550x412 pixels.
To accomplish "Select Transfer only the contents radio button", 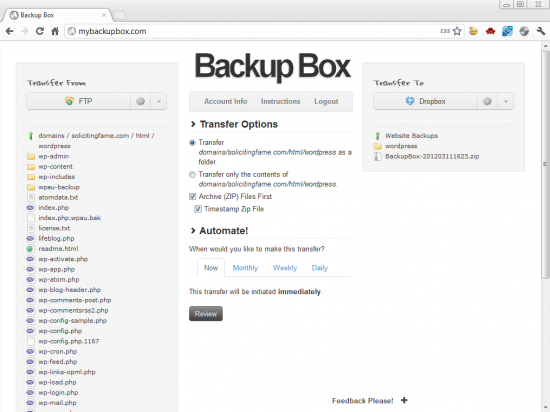I will (192, 175).
